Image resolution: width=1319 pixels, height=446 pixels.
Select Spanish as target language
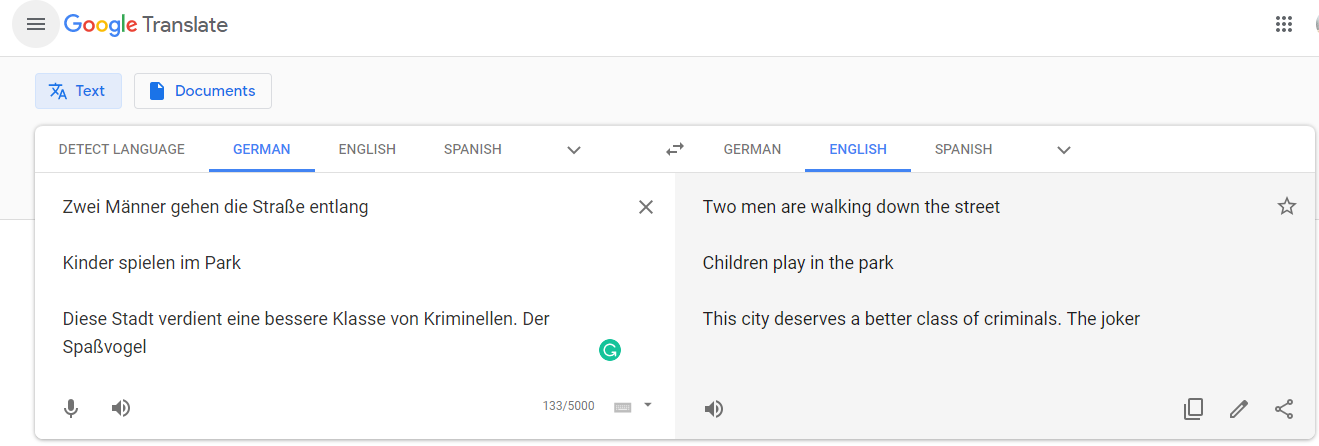pyautogui.click(x=964, y=149)
